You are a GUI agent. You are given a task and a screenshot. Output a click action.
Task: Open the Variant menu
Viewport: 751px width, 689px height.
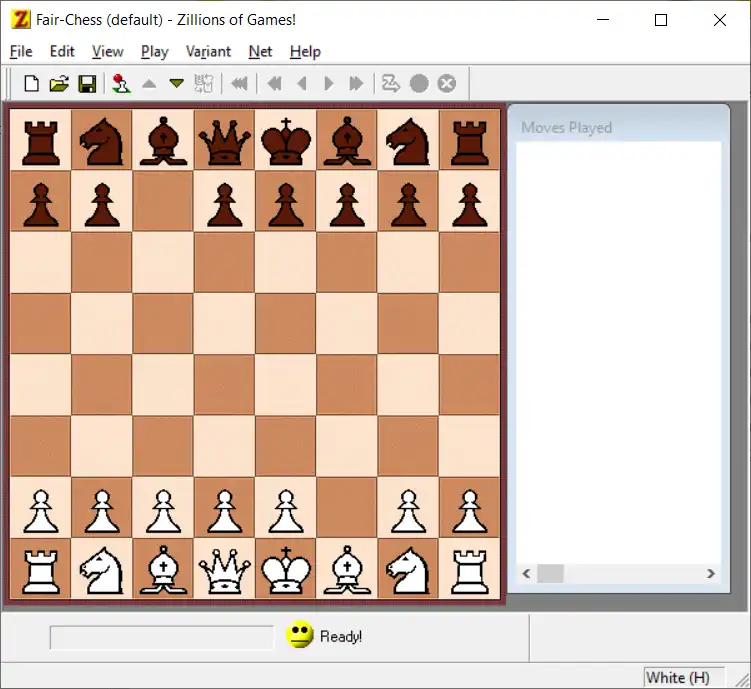point(208,51)
